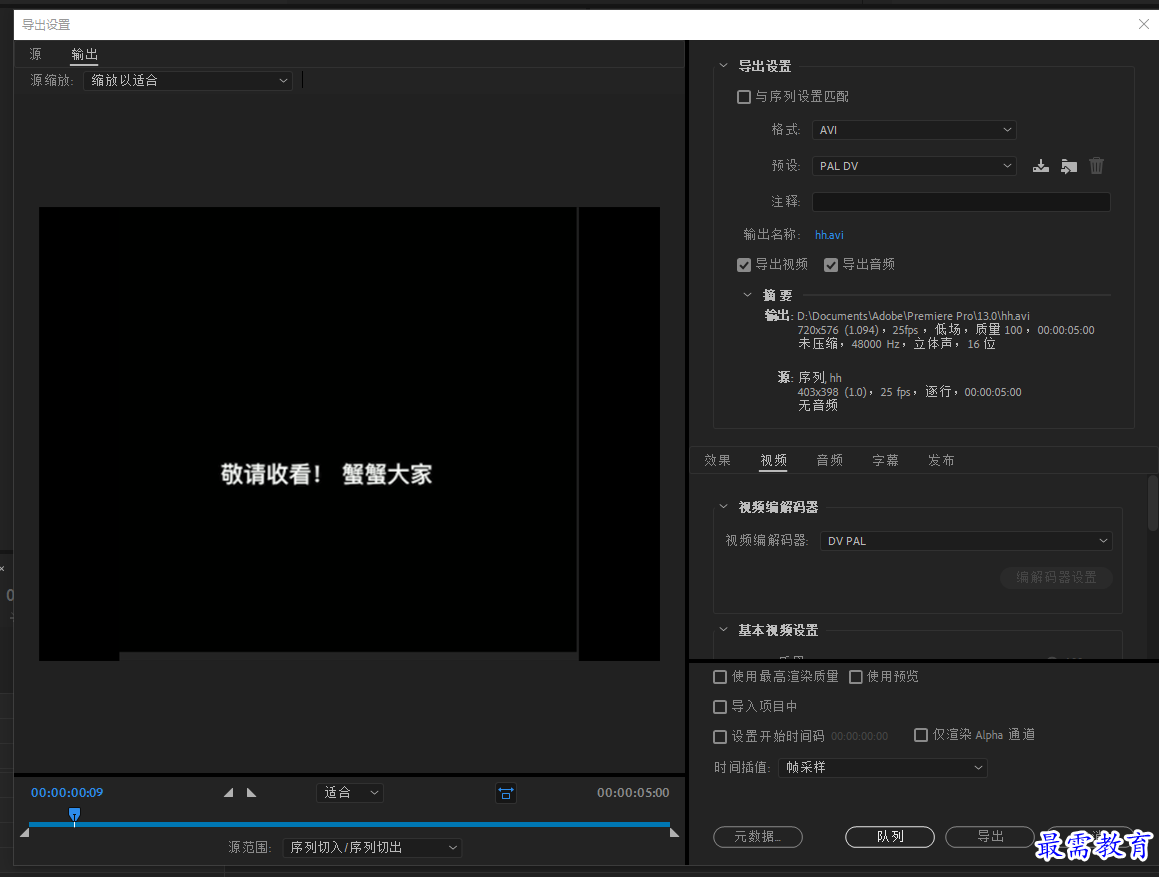1159x877 pixels.
Task: Enable use maximum render quality
Action: point(720,677)
